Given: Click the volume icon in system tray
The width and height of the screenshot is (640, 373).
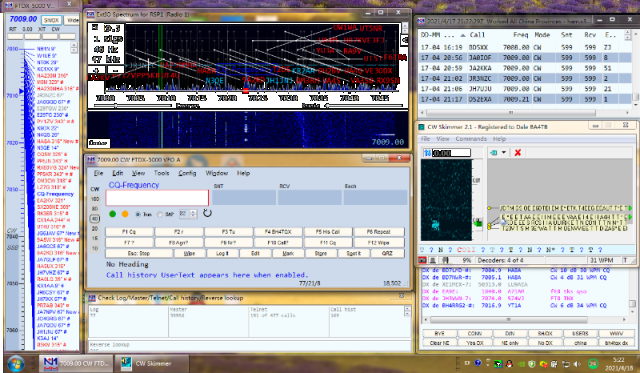Looking at the screenshot, I should pos(576,364).
